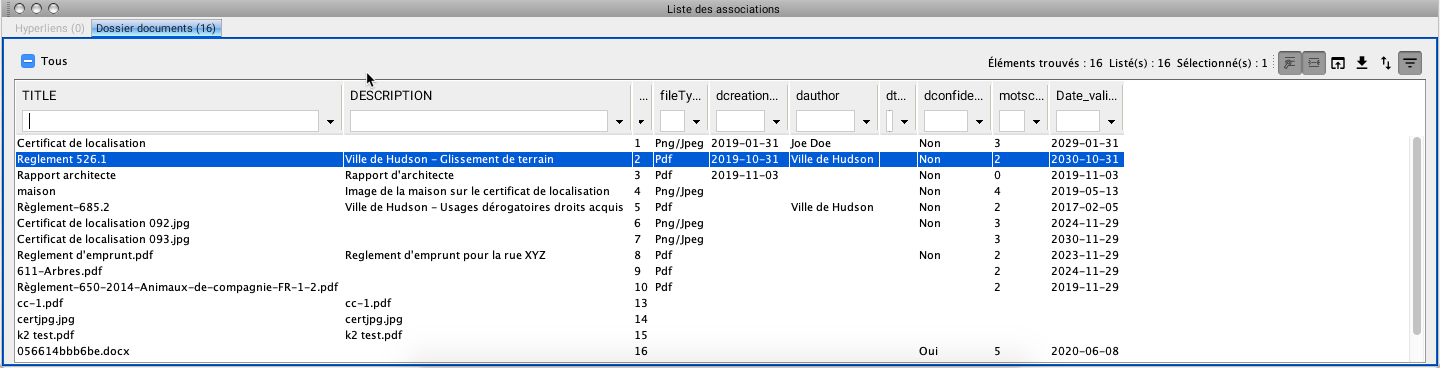This screenshot has width=1440, height=368.
Task: Select the 'maison' row title
Action: pos(36,191)
